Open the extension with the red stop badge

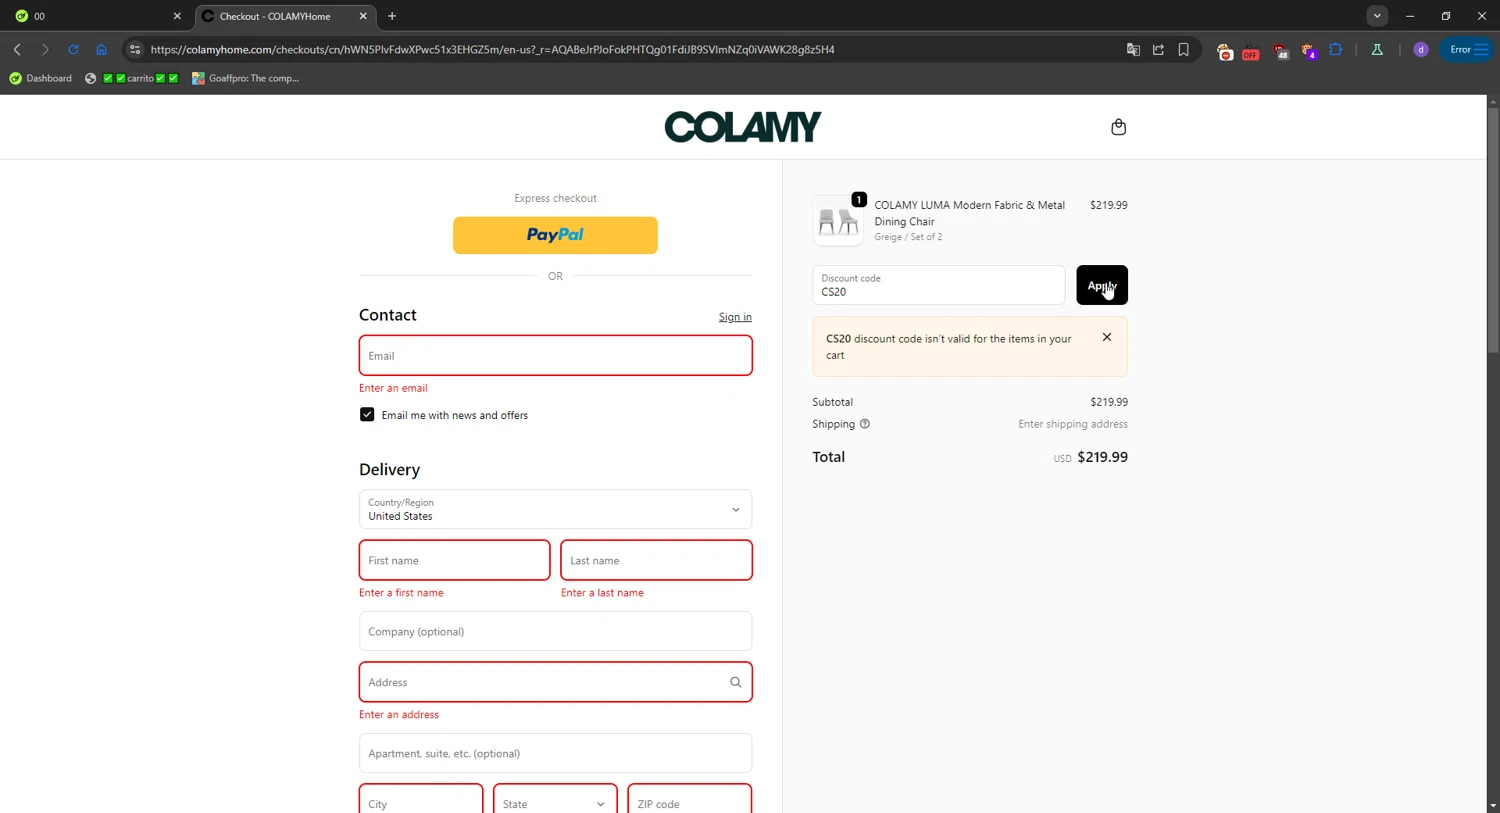pyautogui.click(x=1225, y=51)
